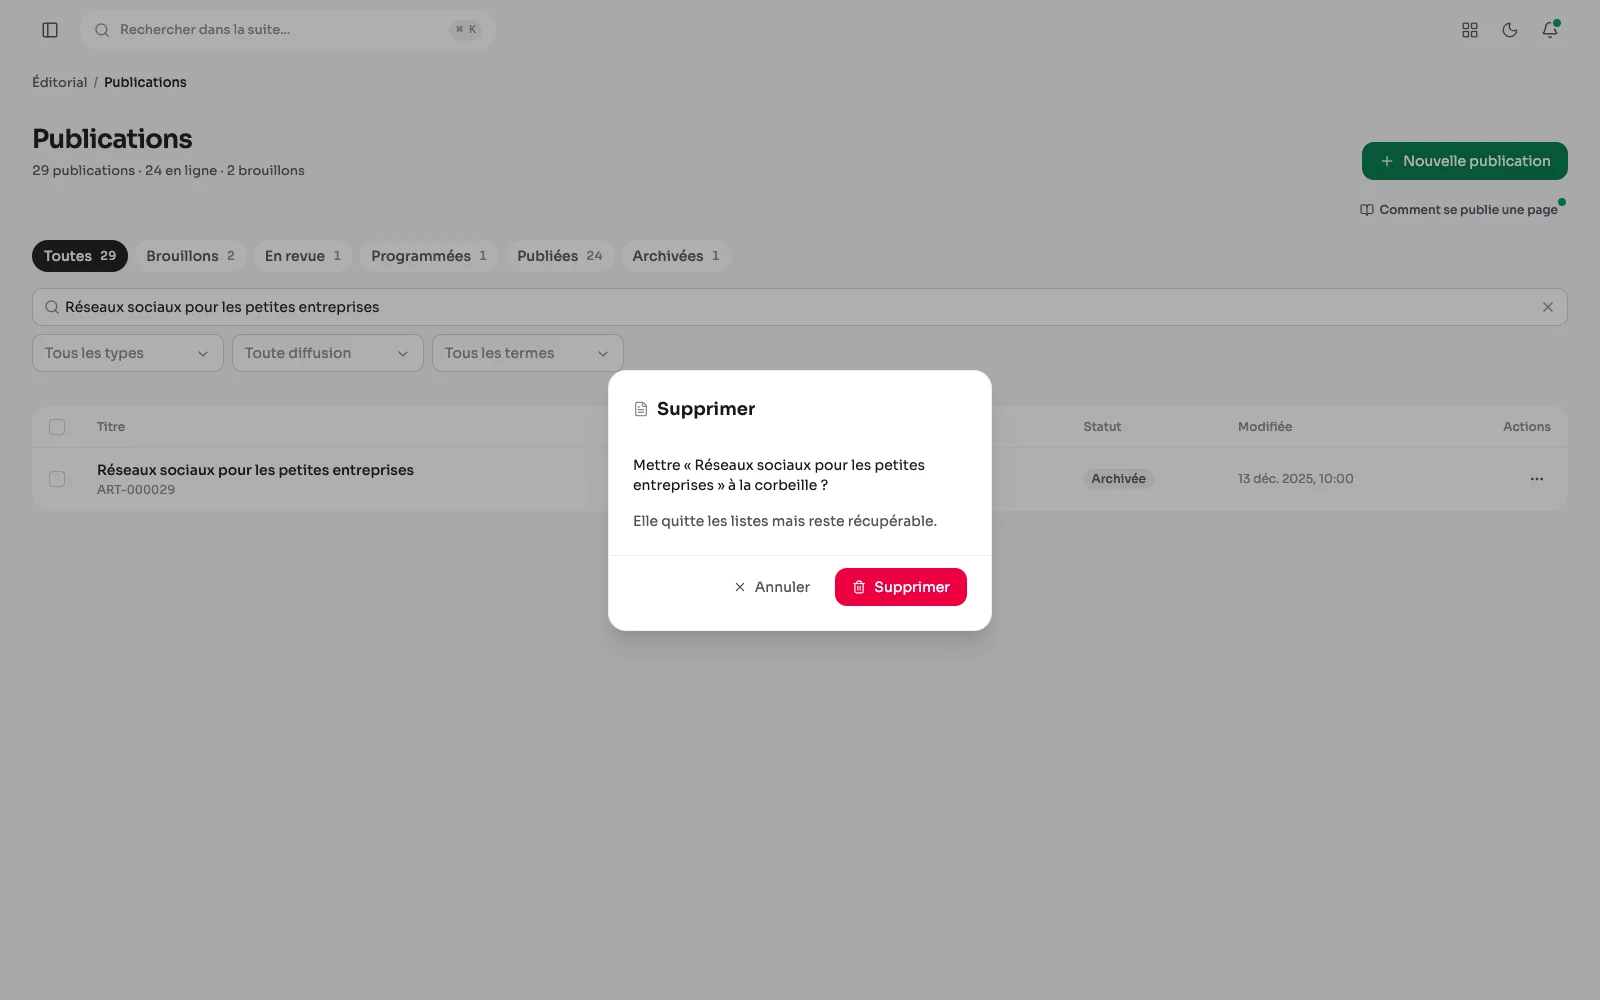Open row actions menu for ART-000029

[1537, 479]
